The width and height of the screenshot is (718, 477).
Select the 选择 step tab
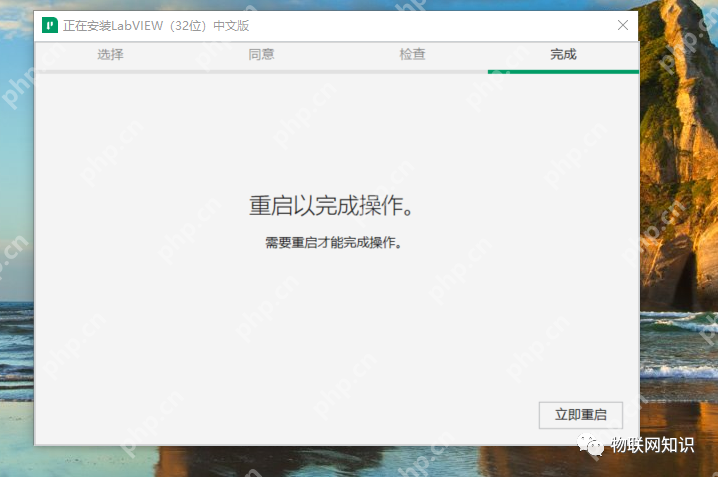point(110,54)
